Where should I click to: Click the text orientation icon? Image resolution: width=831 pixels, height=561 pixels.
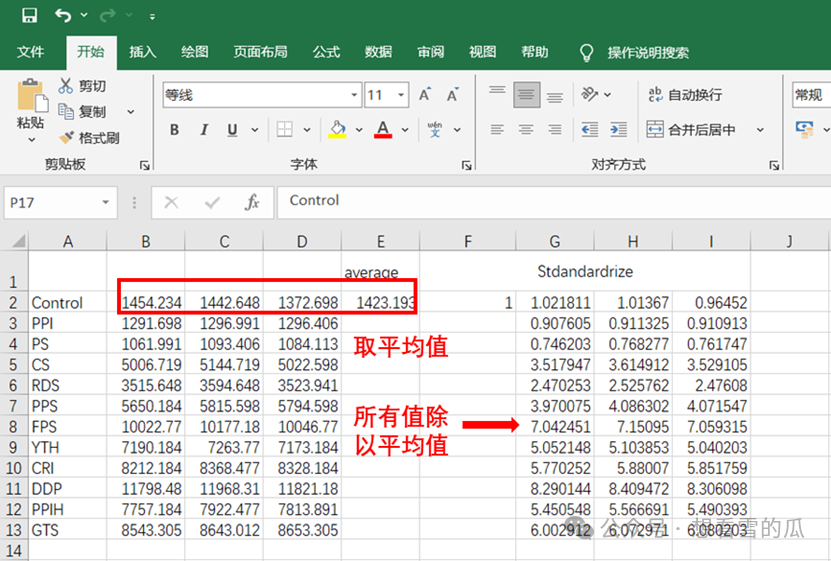pyautogui.click(x=590, y=94)
